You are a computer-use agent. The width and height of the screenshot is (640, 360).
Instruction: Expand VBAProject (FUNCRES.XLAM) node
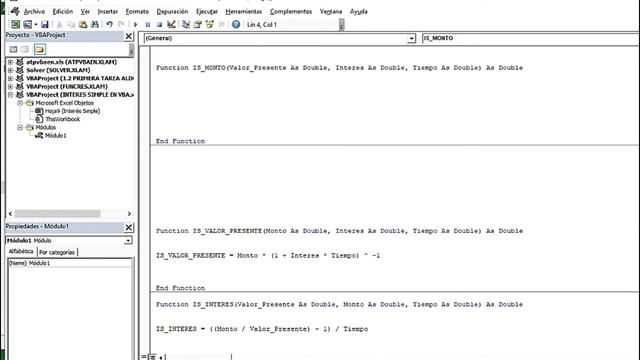[x=11, y=87]
